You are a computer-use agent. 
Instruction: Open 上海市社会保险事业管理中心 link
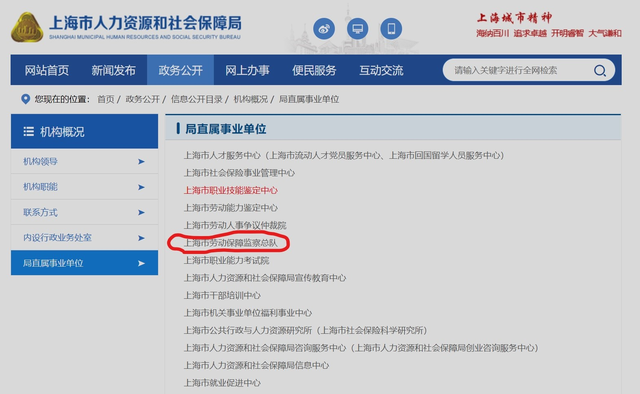tap(239, 173)
